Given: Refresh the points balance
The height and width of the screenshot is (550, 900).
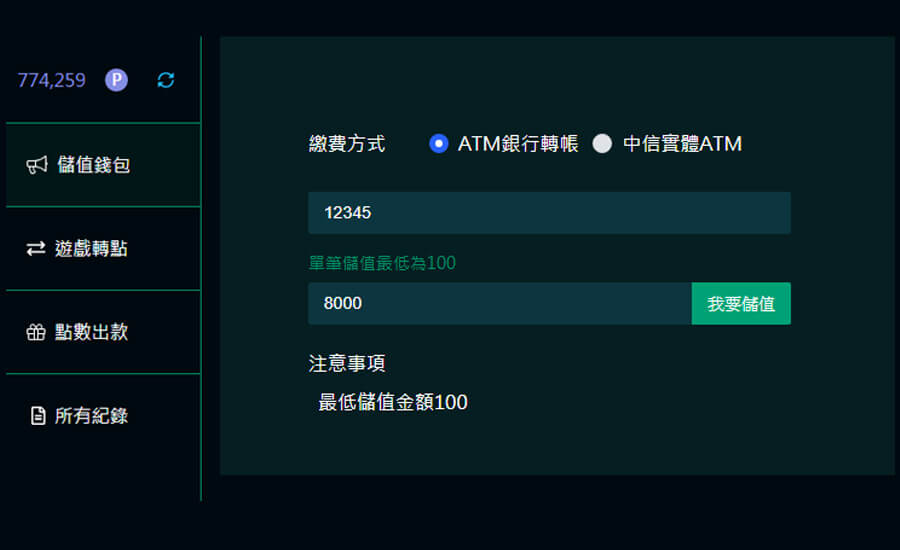Looking at the screenshot, I should pos(166,80).
